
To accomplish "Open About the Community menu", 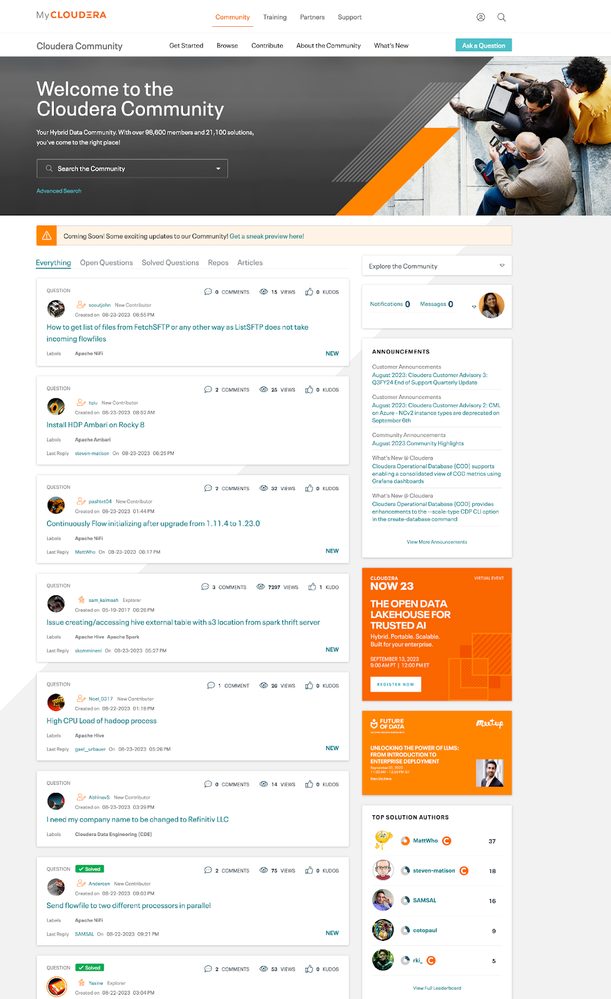I will coord(328,46).
